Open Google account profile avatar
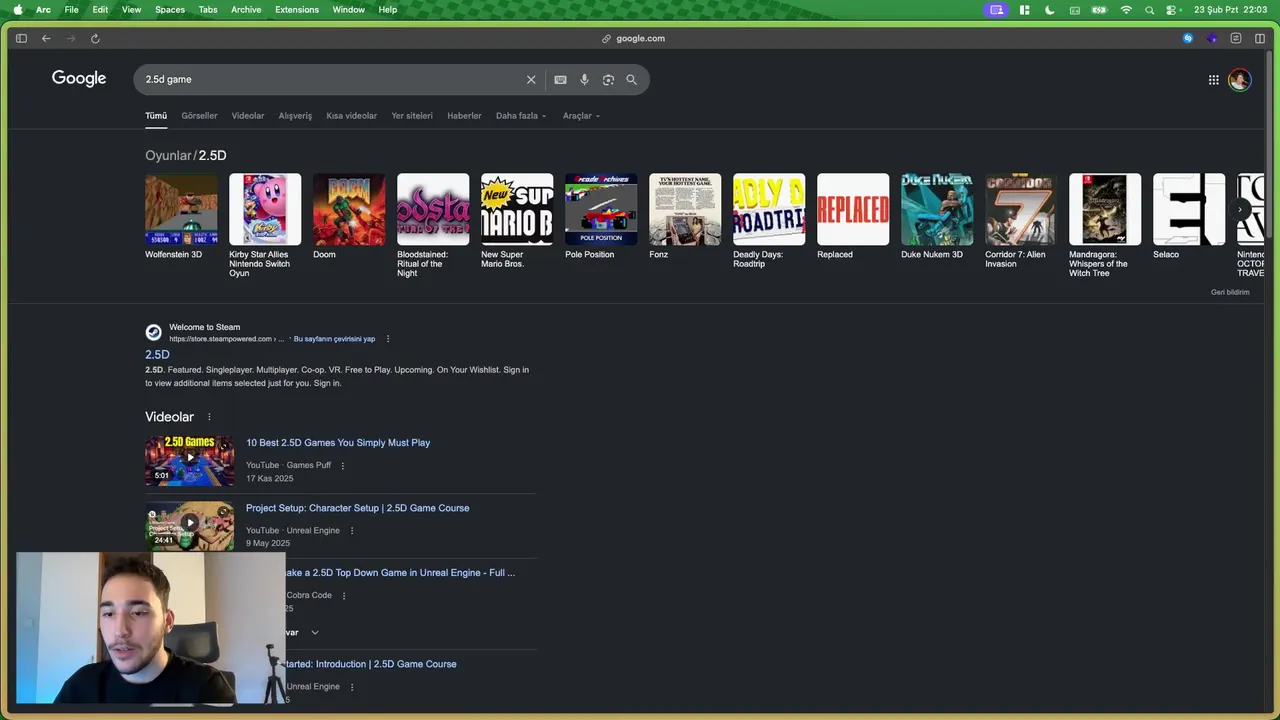 (1239, 80)
